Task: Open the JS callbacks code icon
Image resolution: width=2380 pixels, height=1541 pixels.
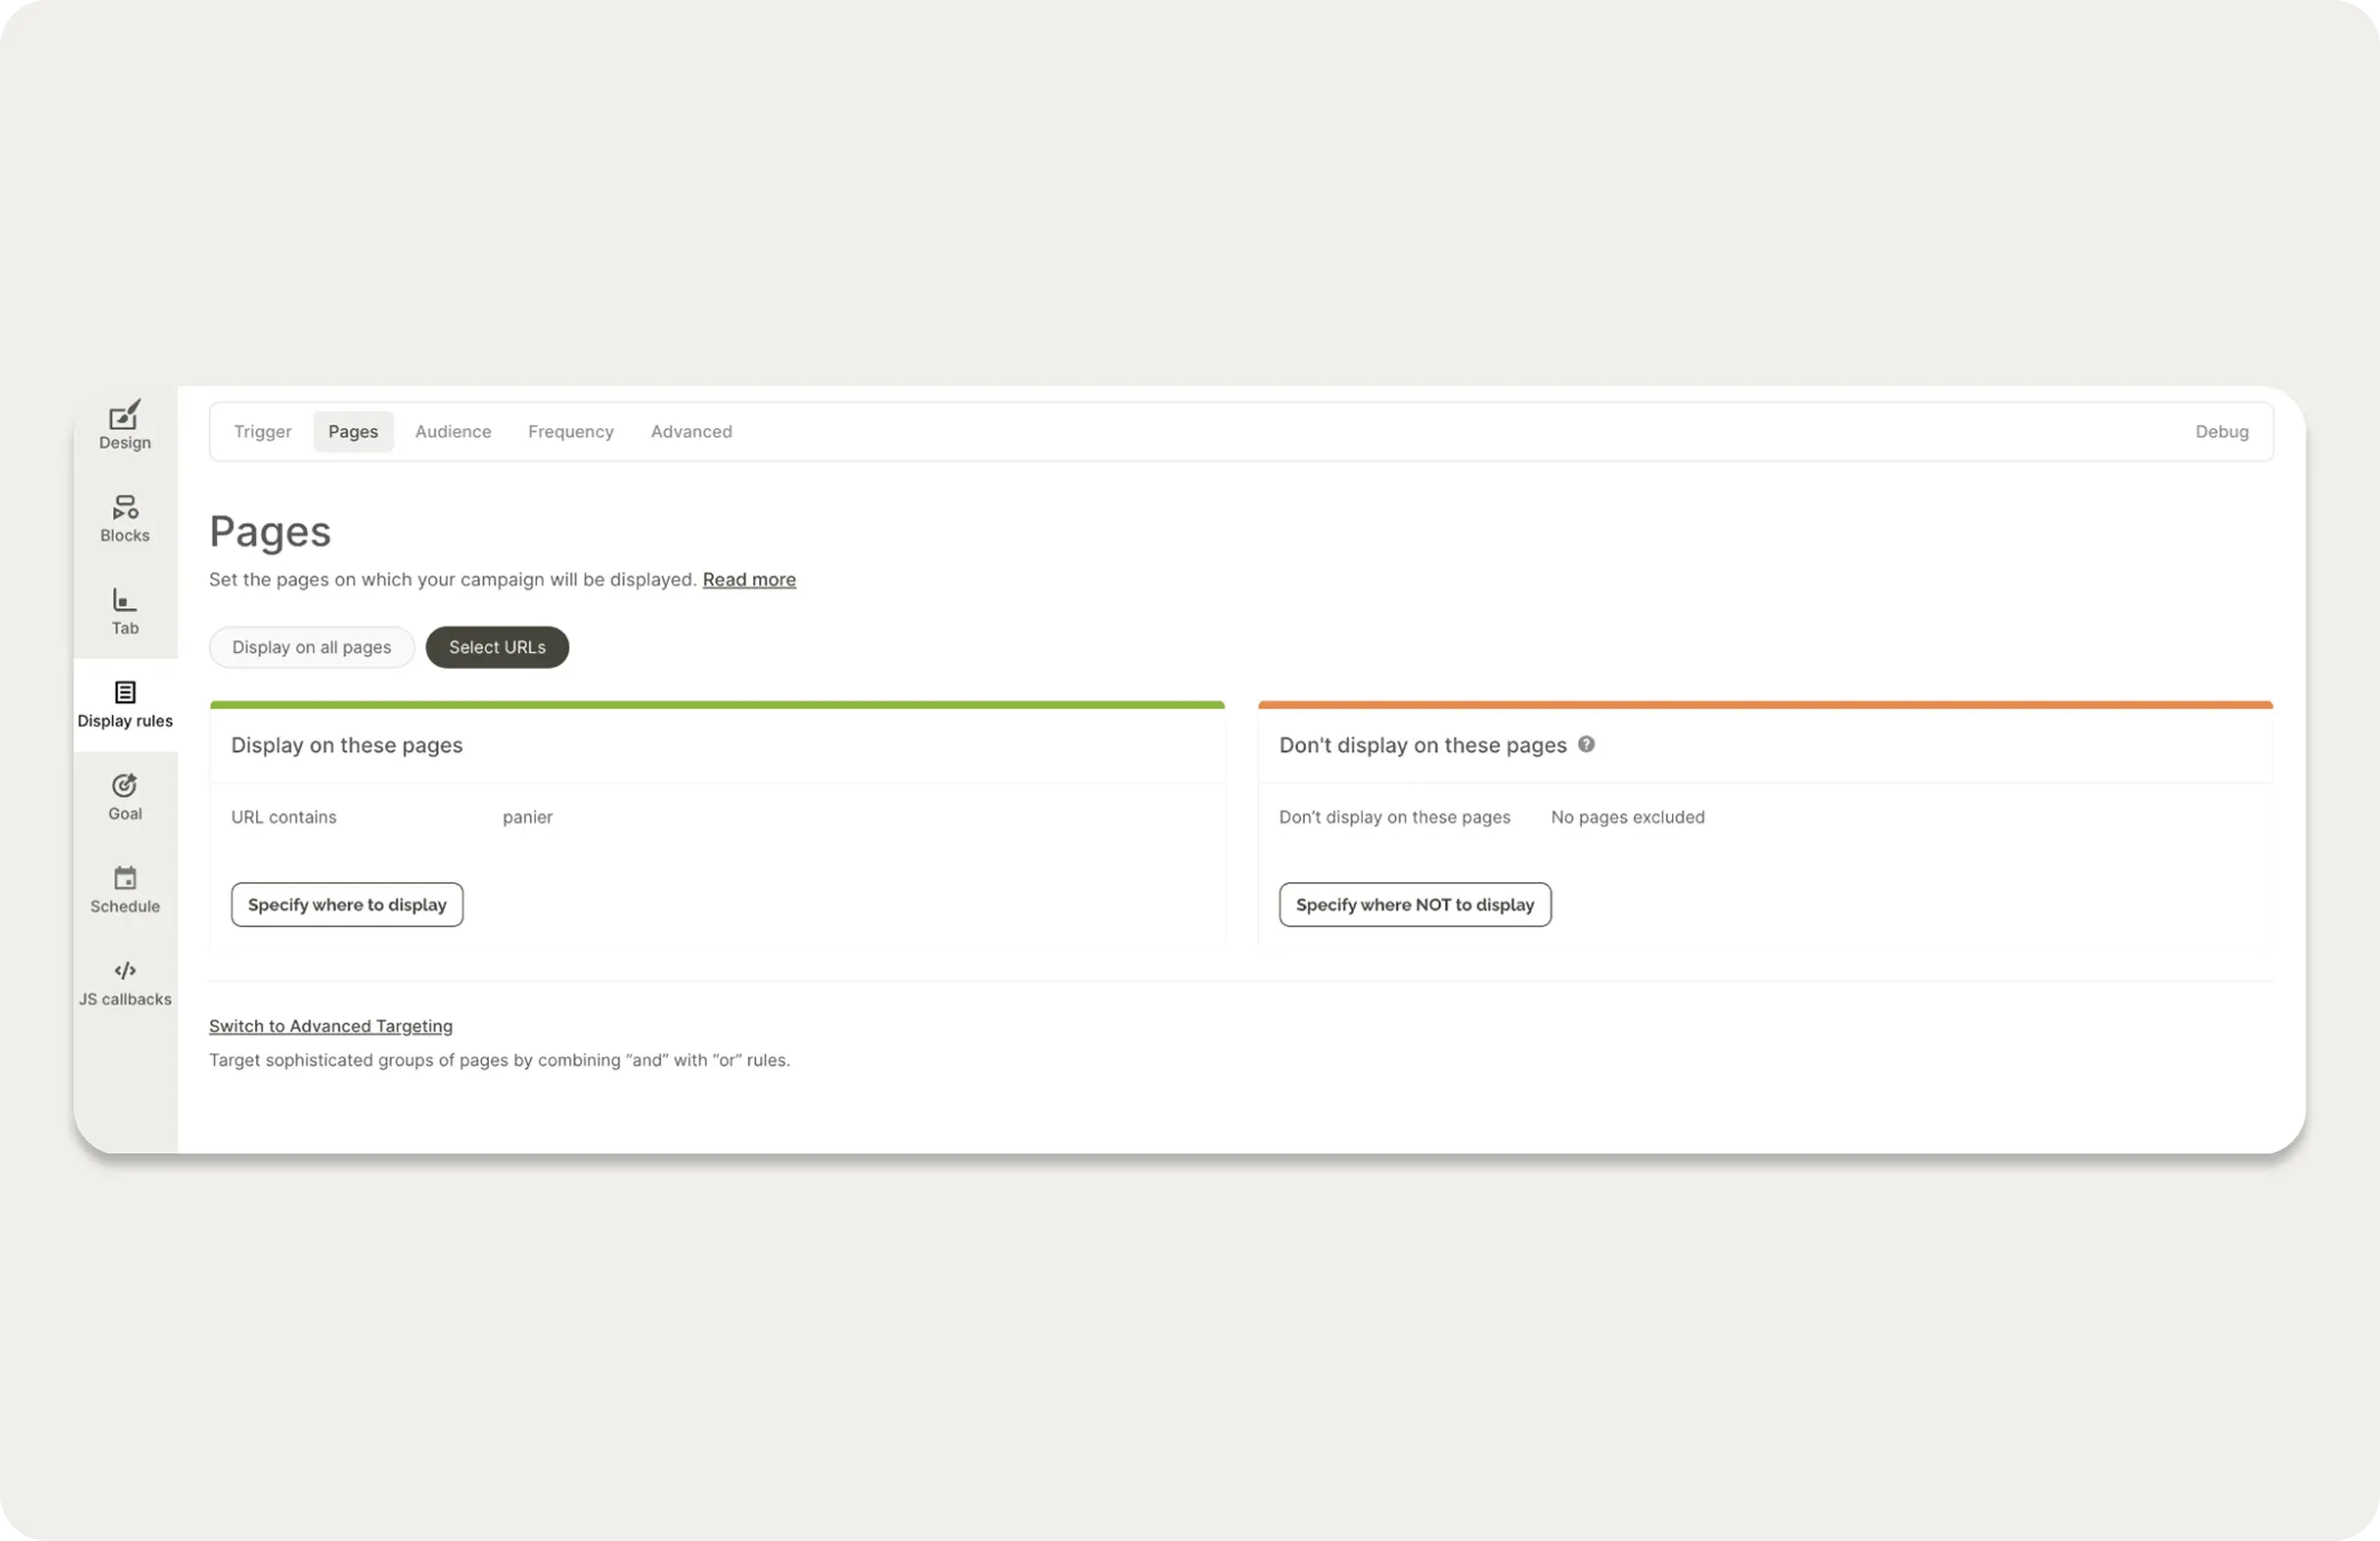Action: [x=125, y=971]
